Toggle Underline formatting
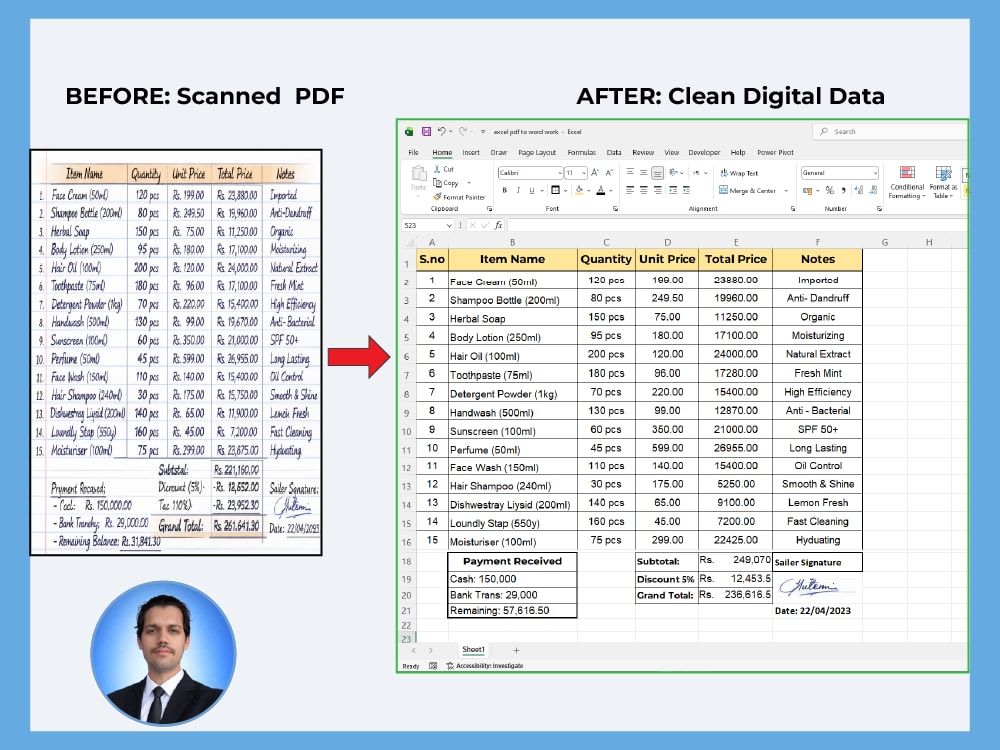1000x750 pixels. coord(531,190)
